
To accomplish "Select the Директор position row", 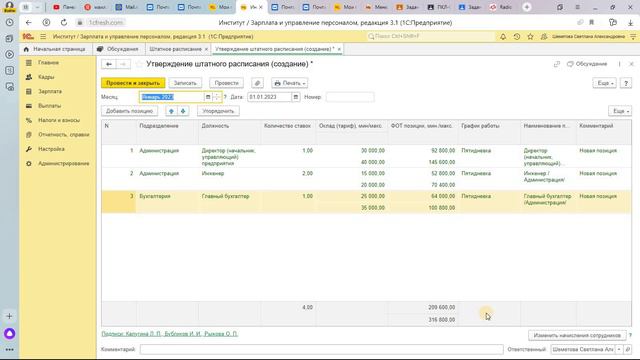I will coord(366,156).
